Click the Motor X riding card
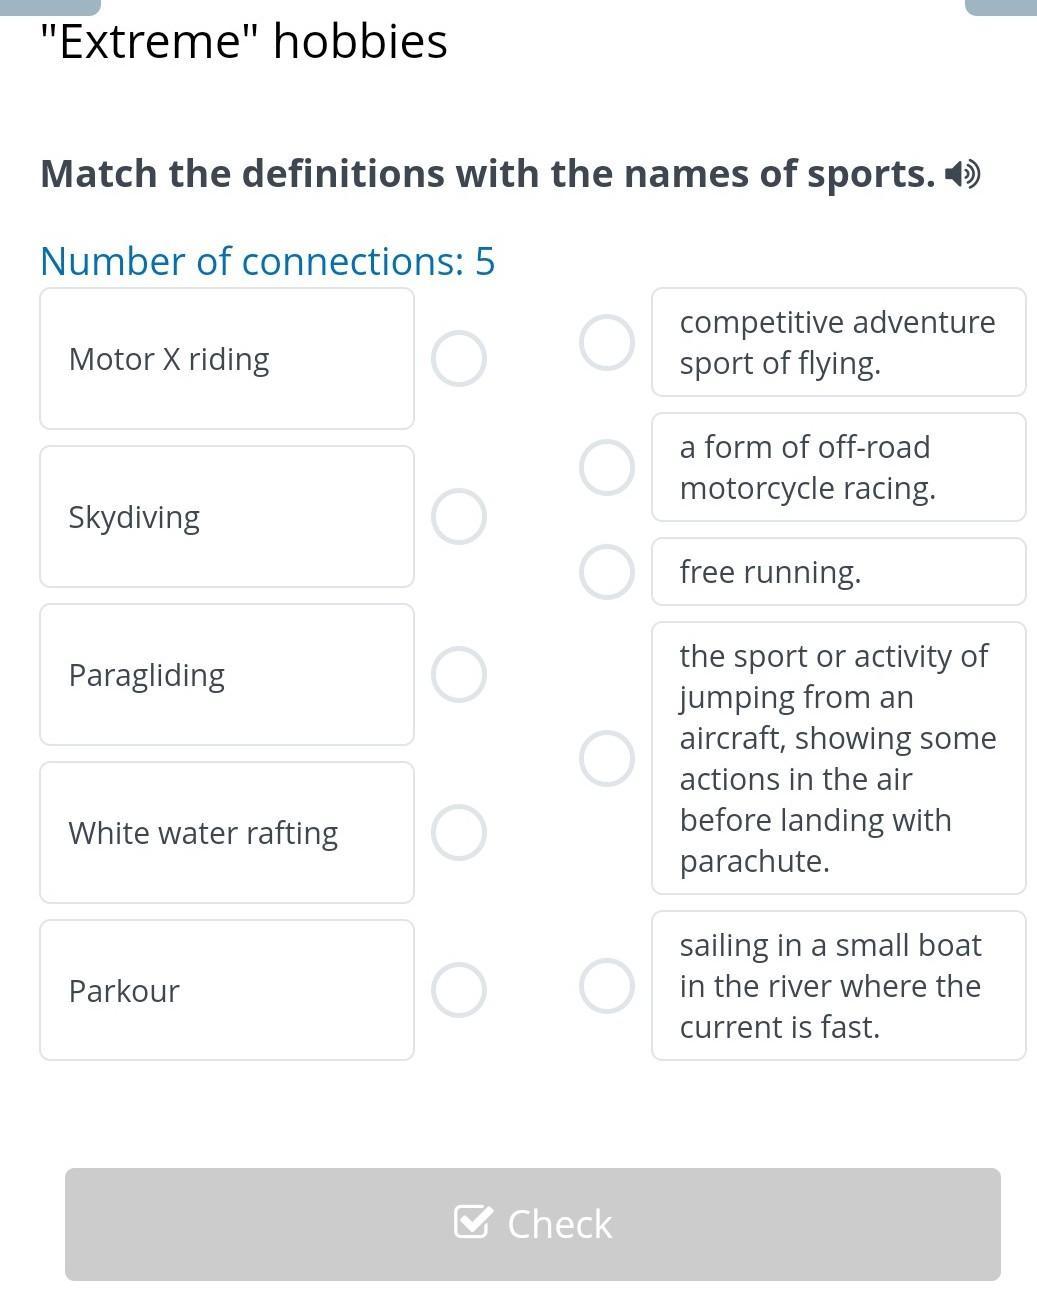 pos(227,359)
